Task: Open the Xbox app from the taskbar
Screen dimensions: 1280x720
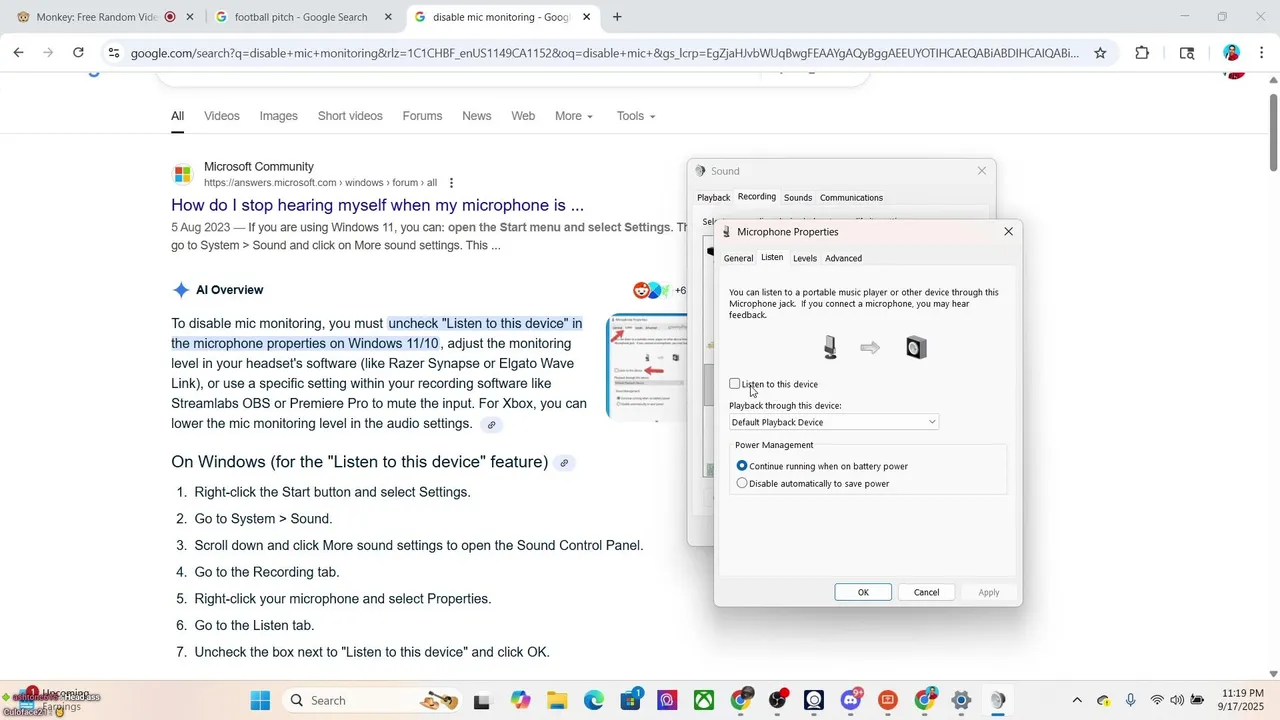Action: click(x=704, y=700)
